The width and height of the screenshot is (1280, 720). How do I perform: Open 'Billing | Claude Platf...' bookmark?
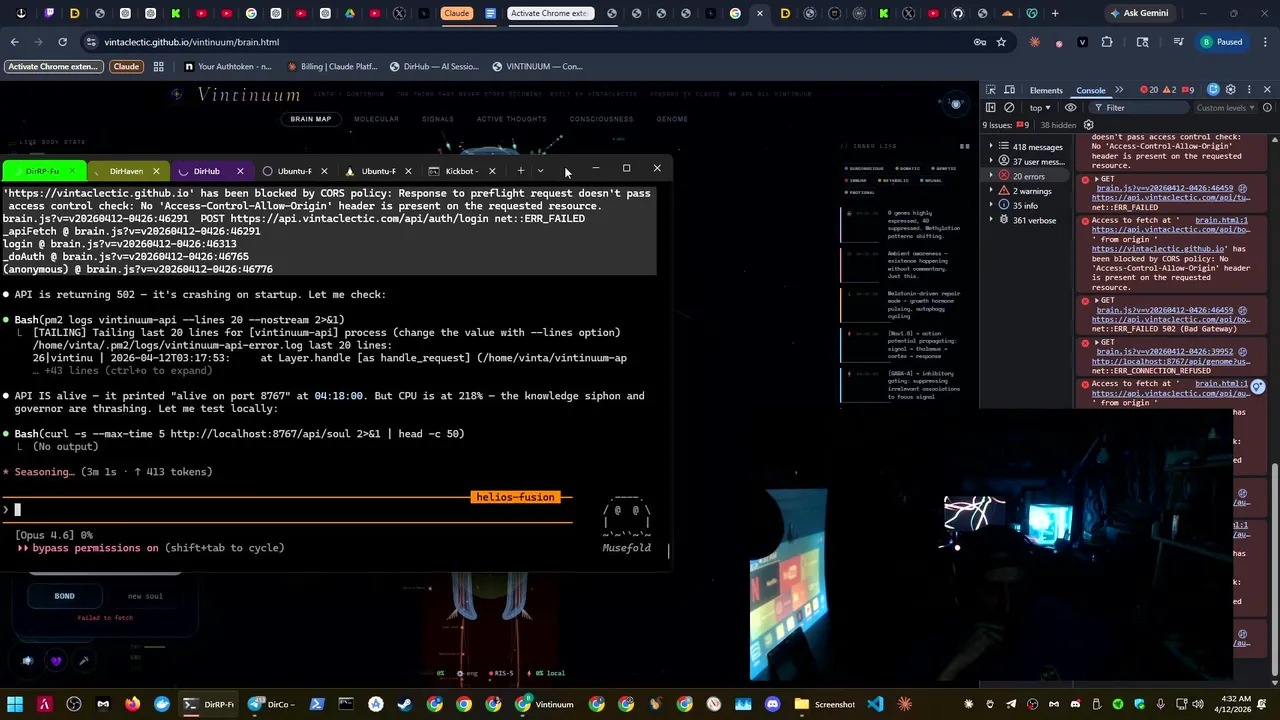333,67
